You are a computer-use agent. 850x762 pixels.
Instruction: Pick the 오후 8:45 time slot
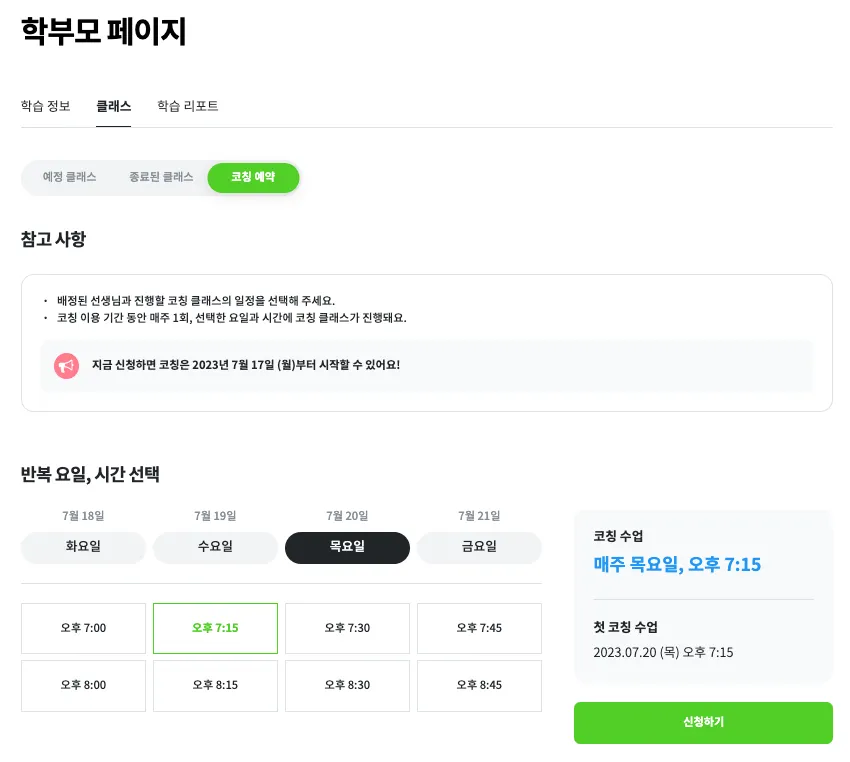479,685
